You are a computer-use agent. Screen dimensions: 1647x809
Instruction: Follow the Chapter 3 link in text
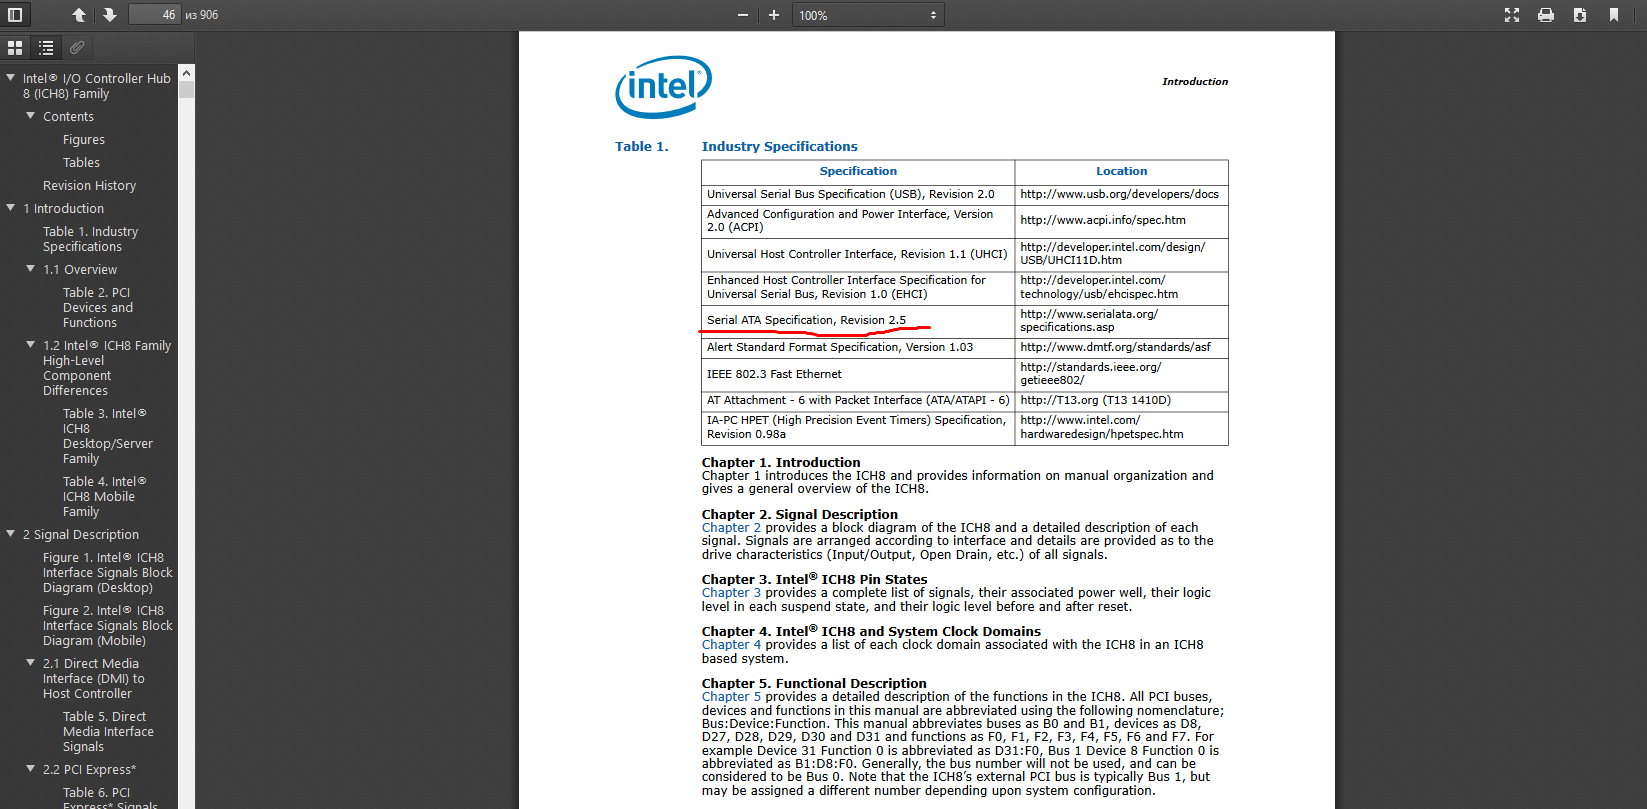[731, 593]
